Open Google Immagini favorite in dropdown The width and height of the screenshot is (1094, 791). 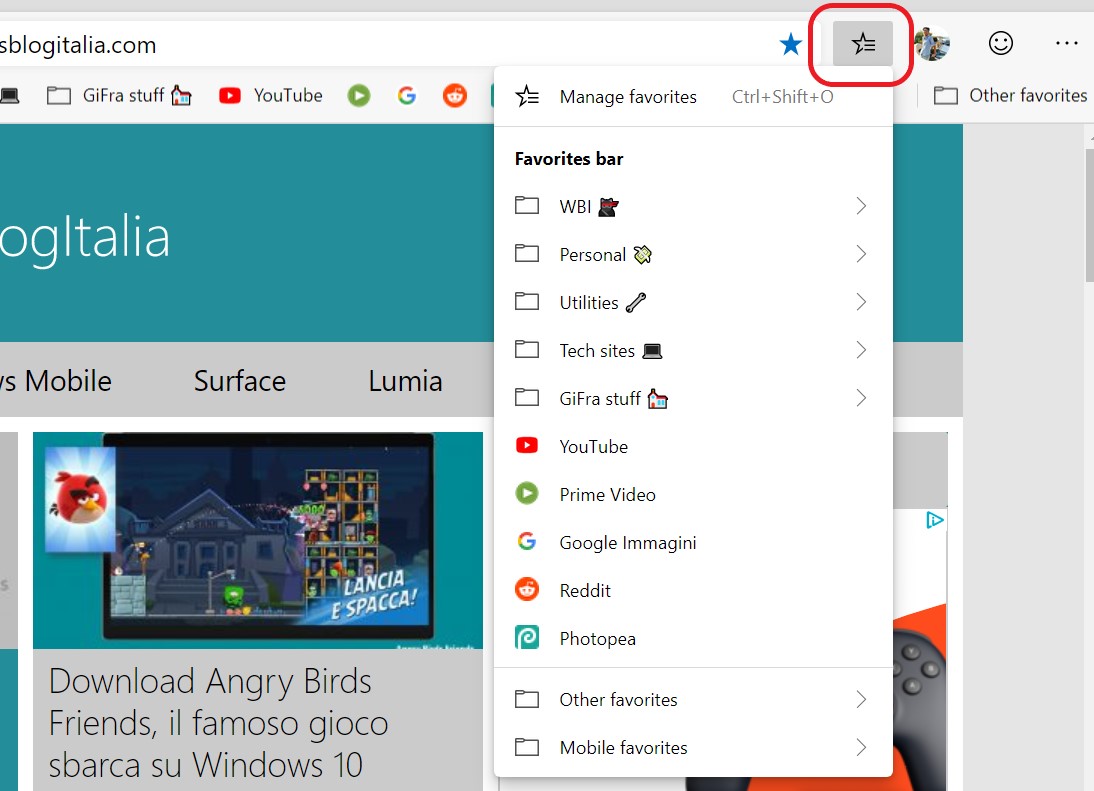click(x=694, y=543)
